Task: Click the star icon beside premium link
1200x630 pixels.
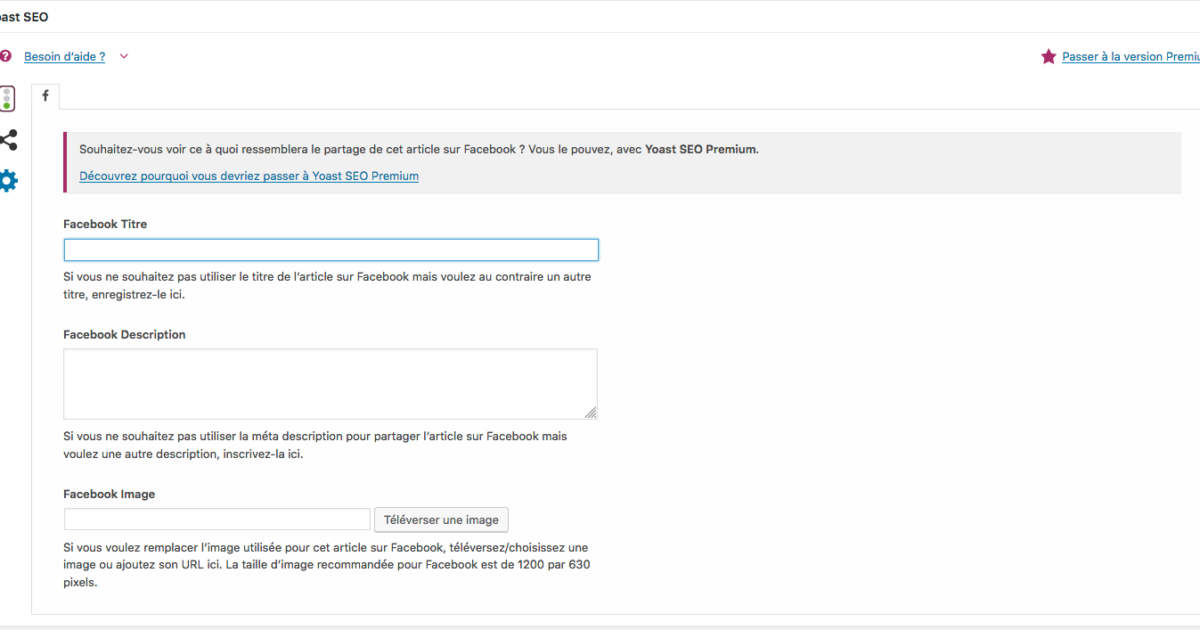Action: (1048, 57)
